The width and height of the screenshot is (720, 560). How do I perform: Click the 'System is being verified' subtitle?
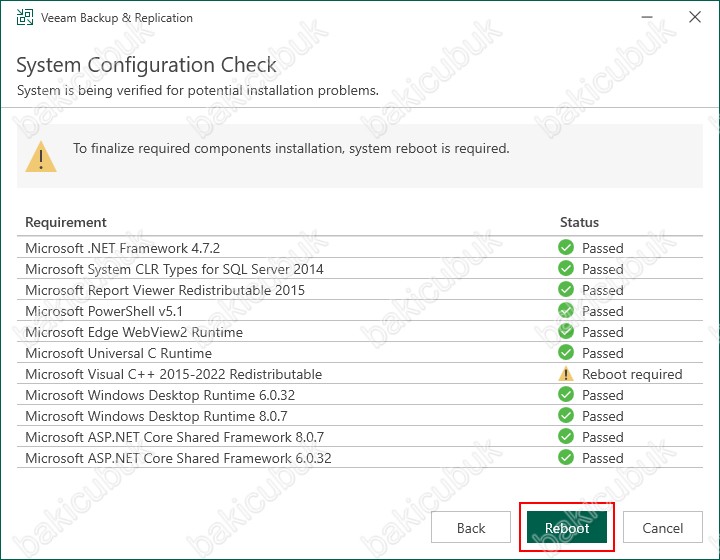197,90
